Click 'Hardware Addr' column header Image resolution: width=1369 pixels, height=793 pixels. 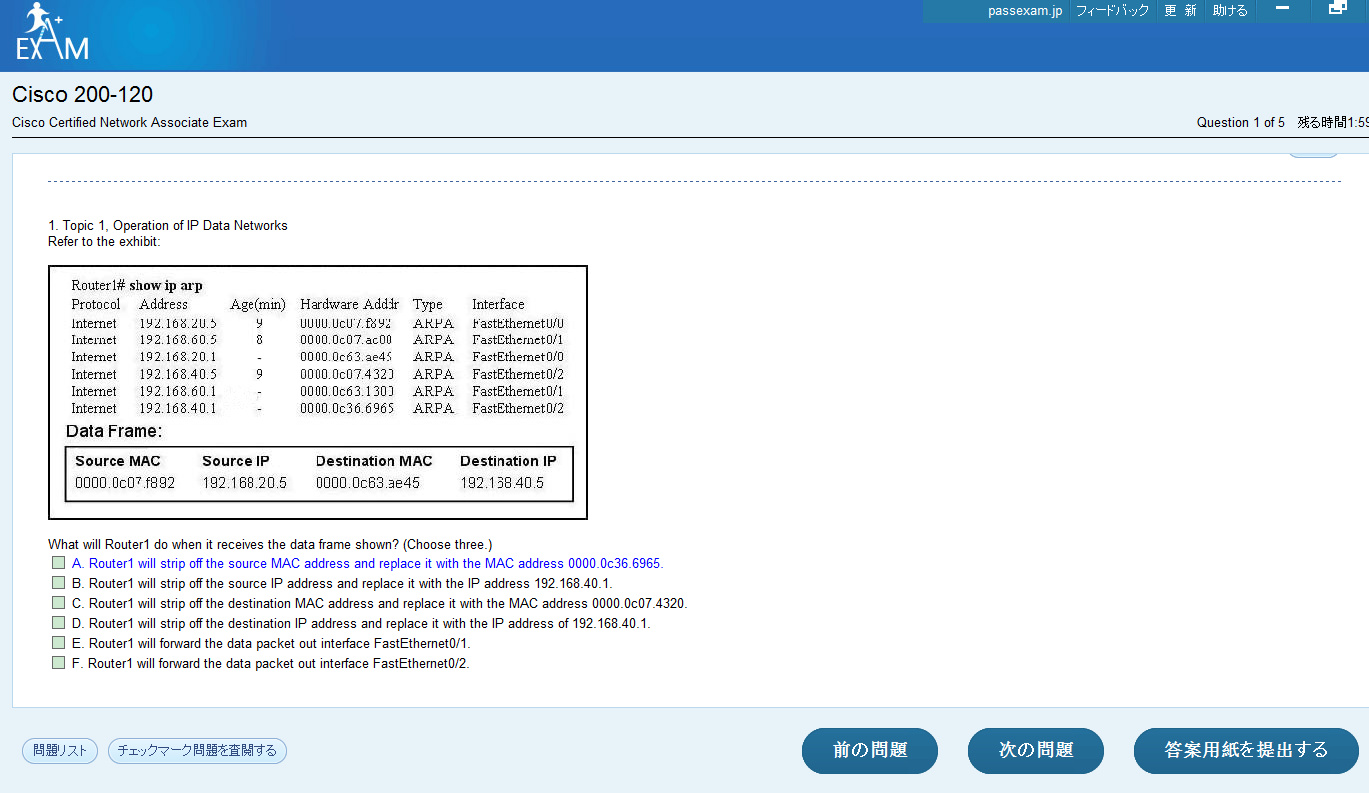(x=349, y=304)
